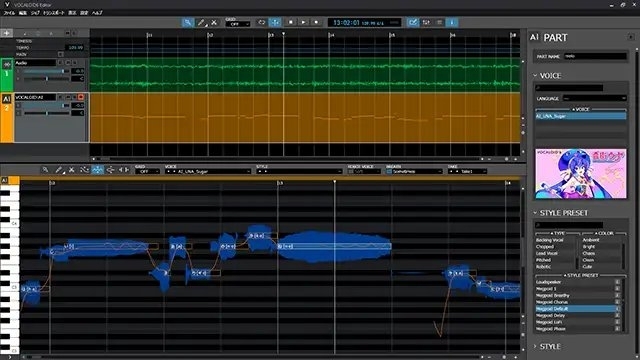
Task: Select the scissors cut tool in main toolbar
Action: pyautogui.click(x=214, y=22)
